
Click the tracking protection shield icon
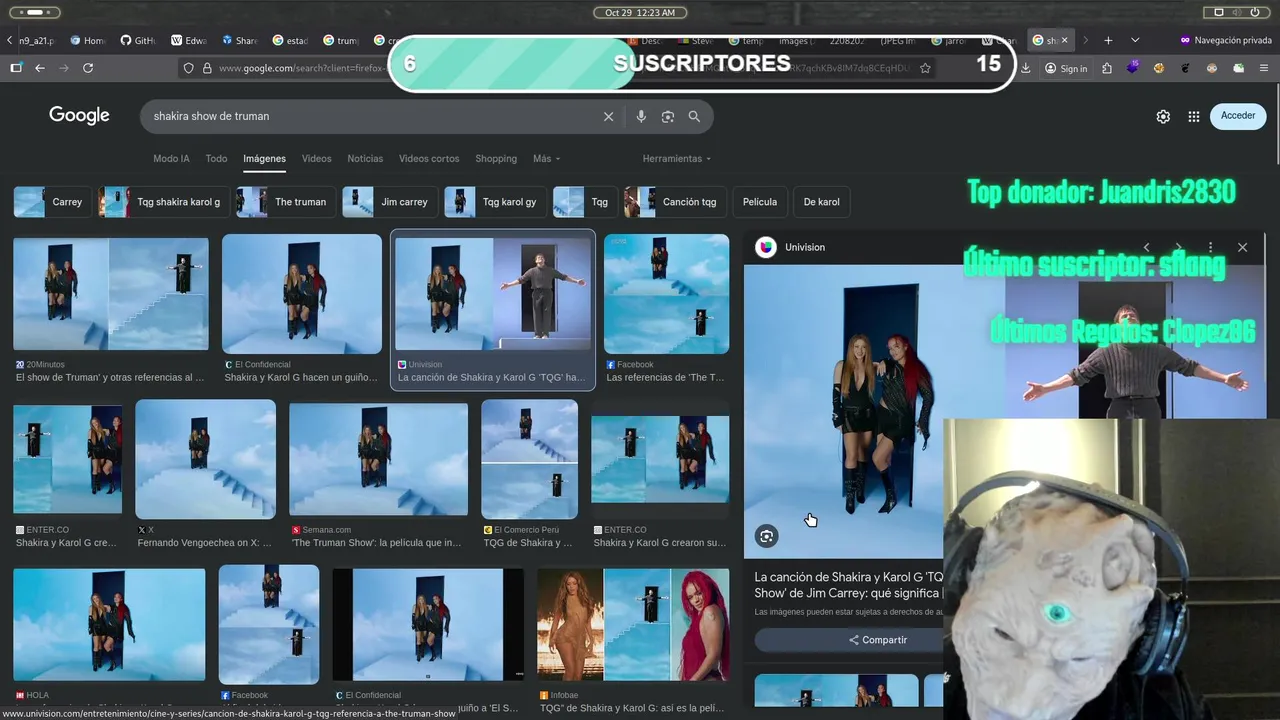(x=188, y=68)
